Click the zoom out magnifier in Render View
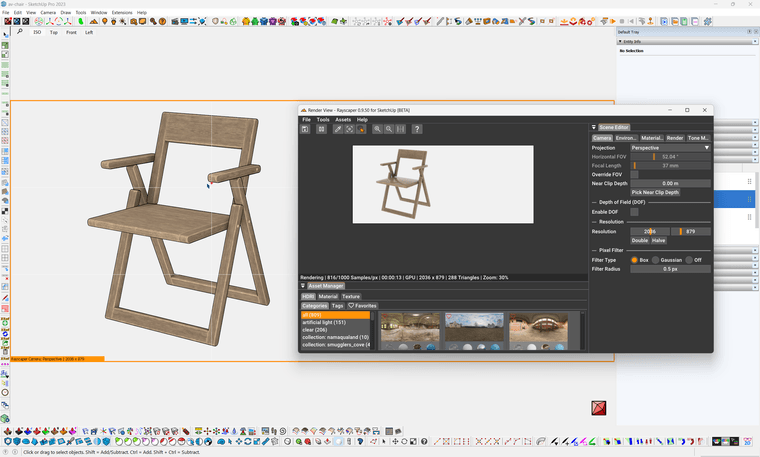This screenshot has height=457, width=760. [389, 129]
